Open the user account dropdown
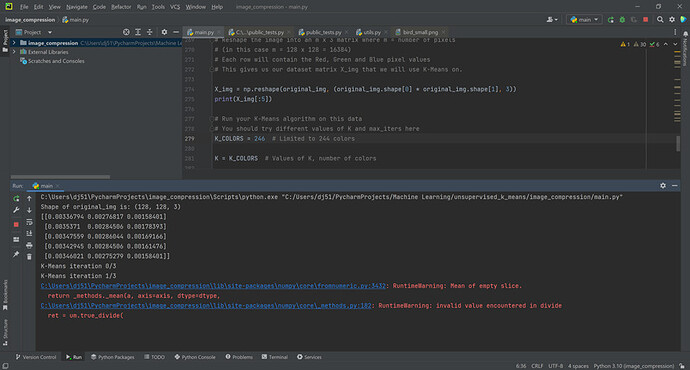The width and height of the screenshot is (690, 370). (552, 20)
